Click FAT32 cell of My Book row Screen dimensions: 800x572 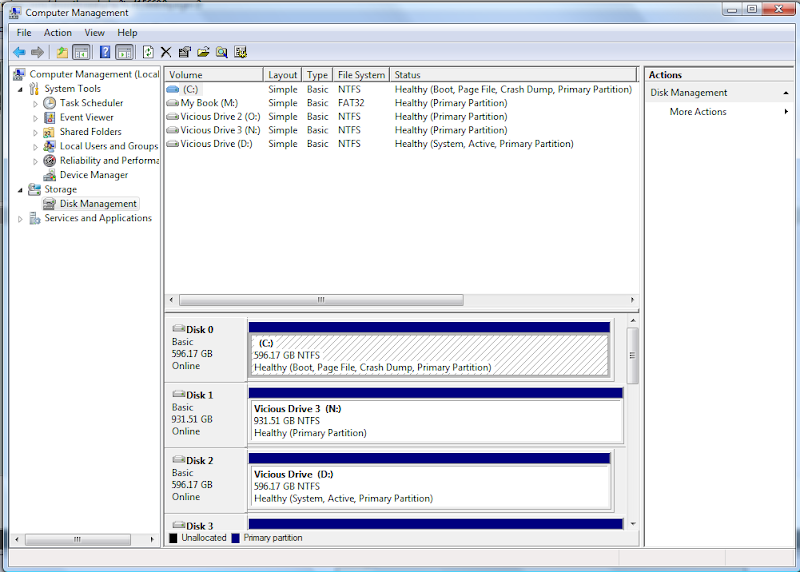351,103
